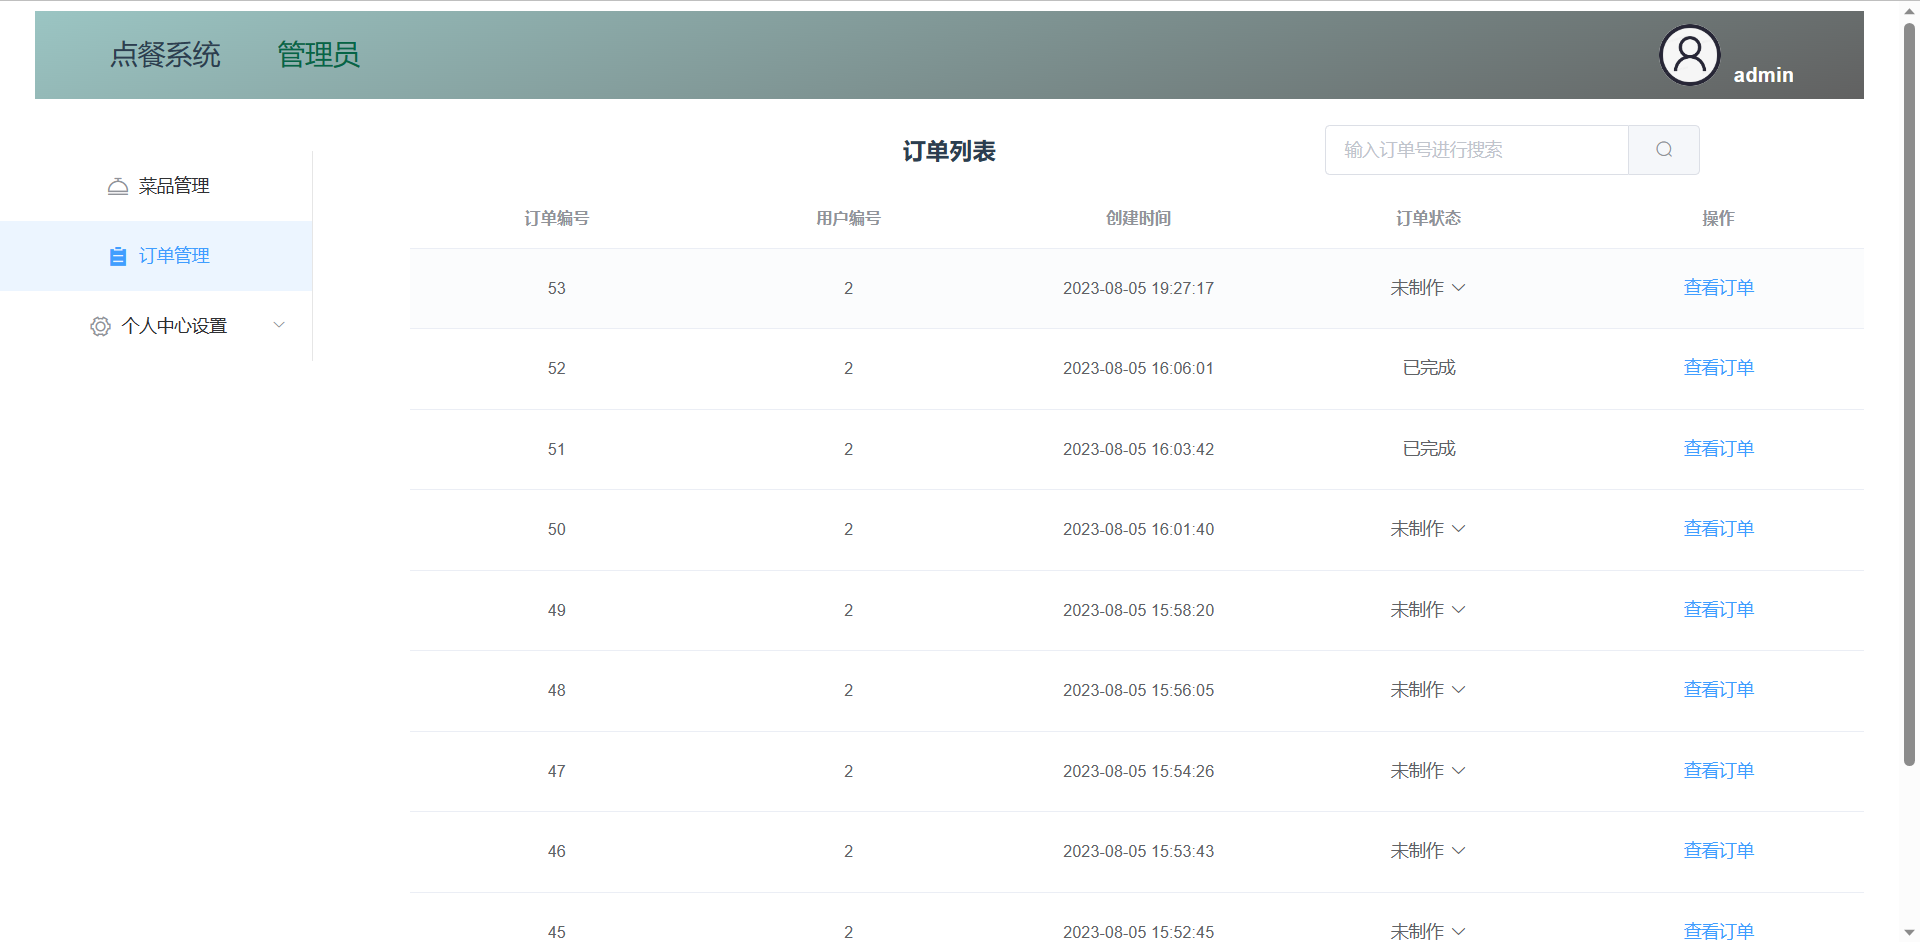Viewport: 1920px width, 942px height.
Task: Click the admin user avatar icon
Action: tap(1689, 55)
